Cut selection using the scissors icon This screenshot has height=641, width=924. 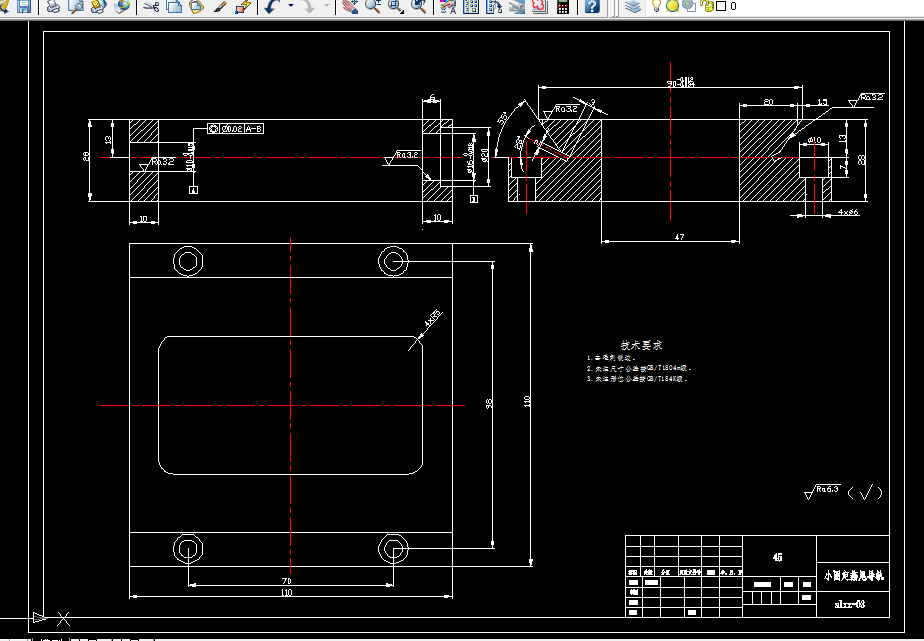click(151, 6)
